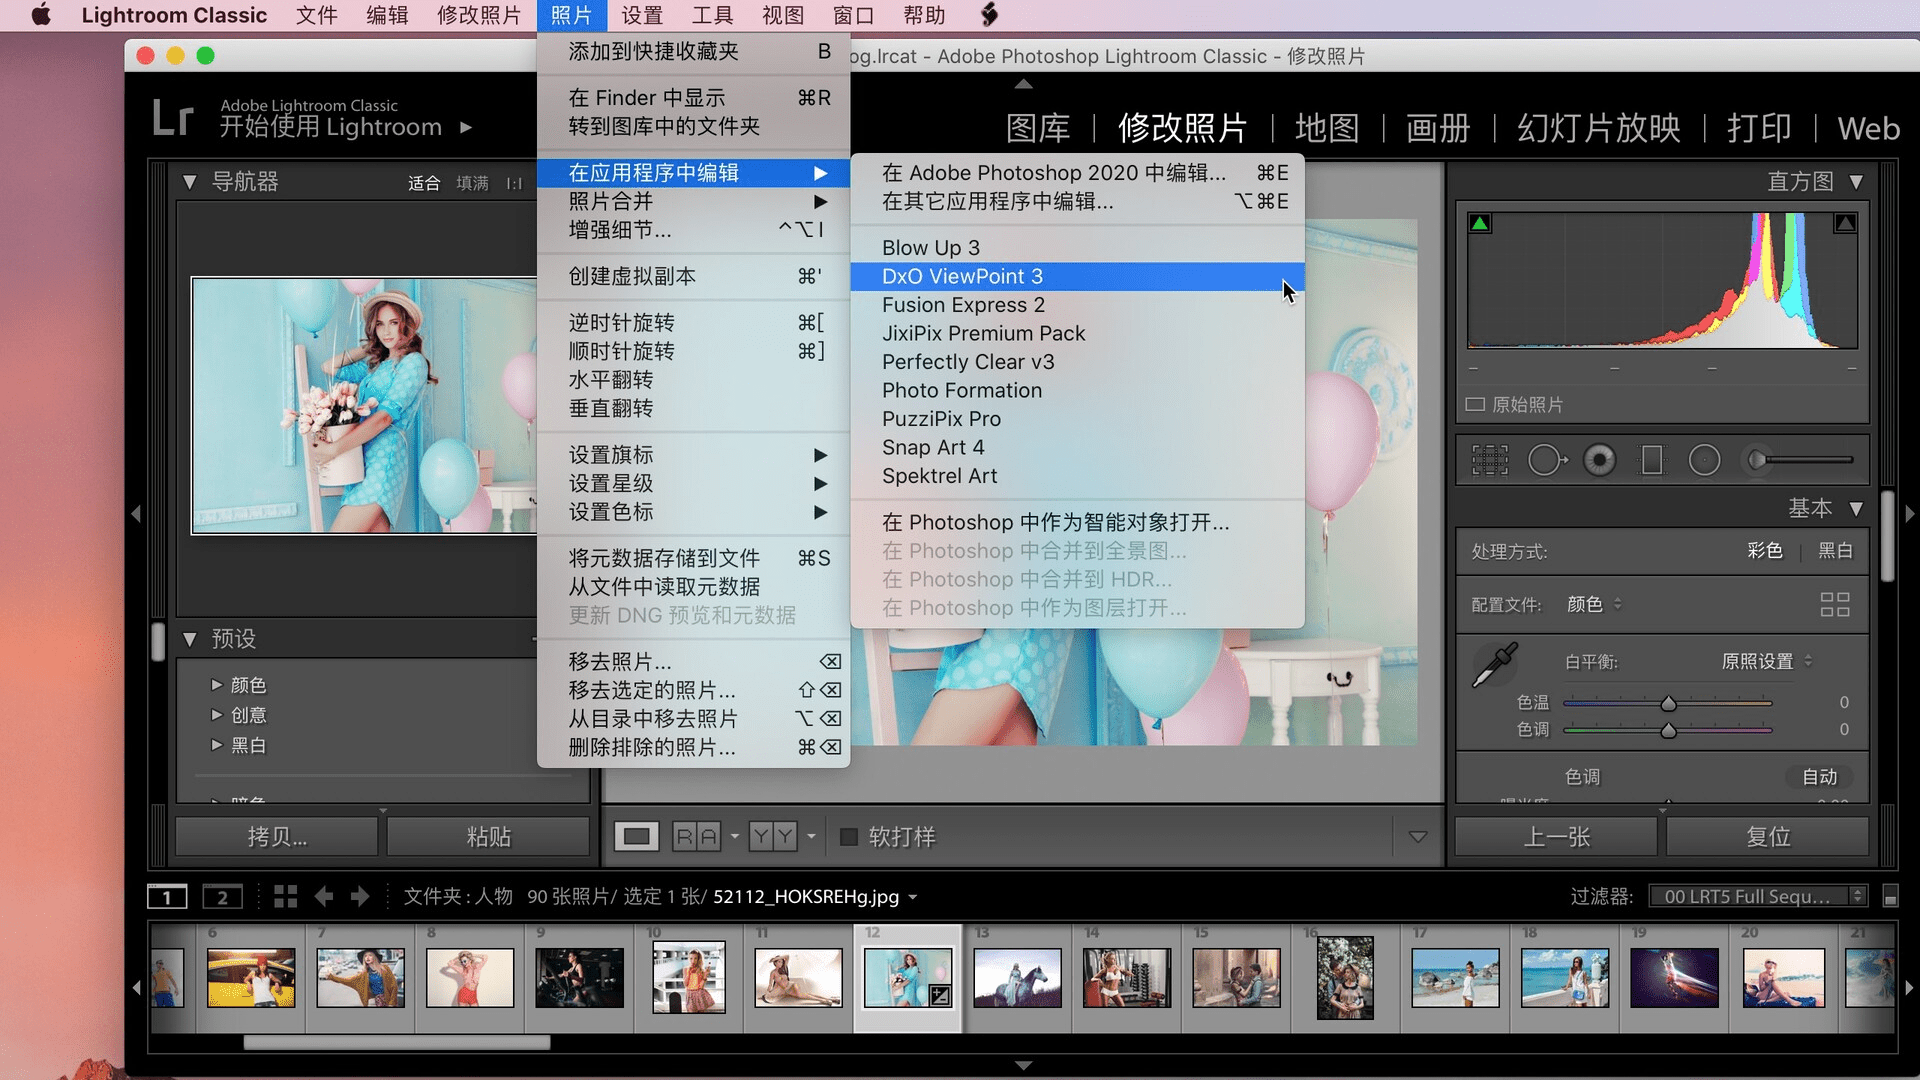Select DxO ViewPoint 3 from plugin menu
1920x1080 pixels.
(x=963, y=276)
